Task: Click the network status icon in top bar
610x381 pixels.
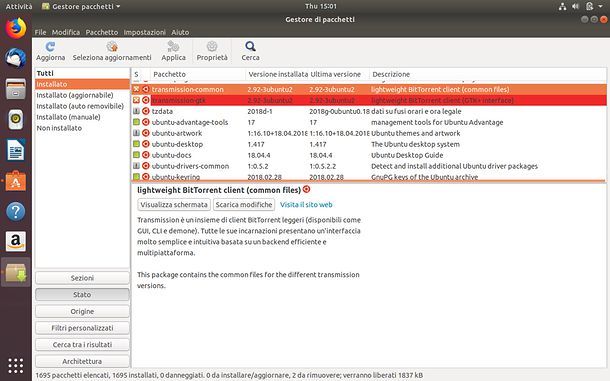Action: pyautogui.click(x=562, y=6)
